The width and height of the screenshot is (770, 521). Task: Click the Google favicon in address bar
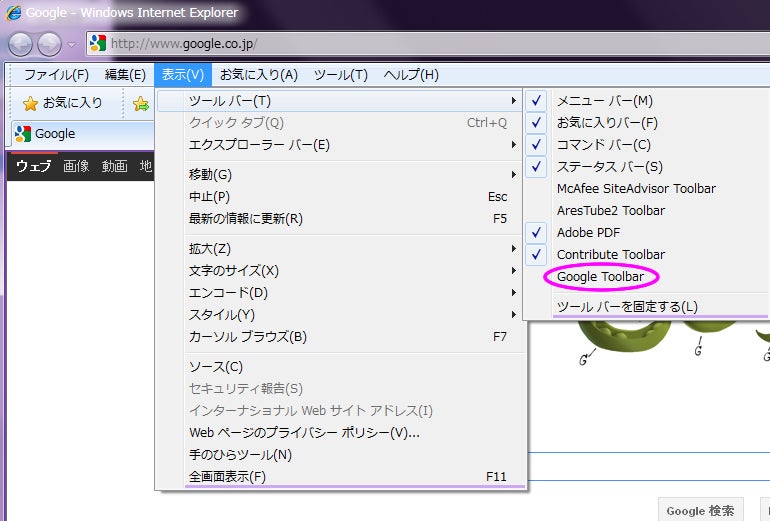coord(98,43)
